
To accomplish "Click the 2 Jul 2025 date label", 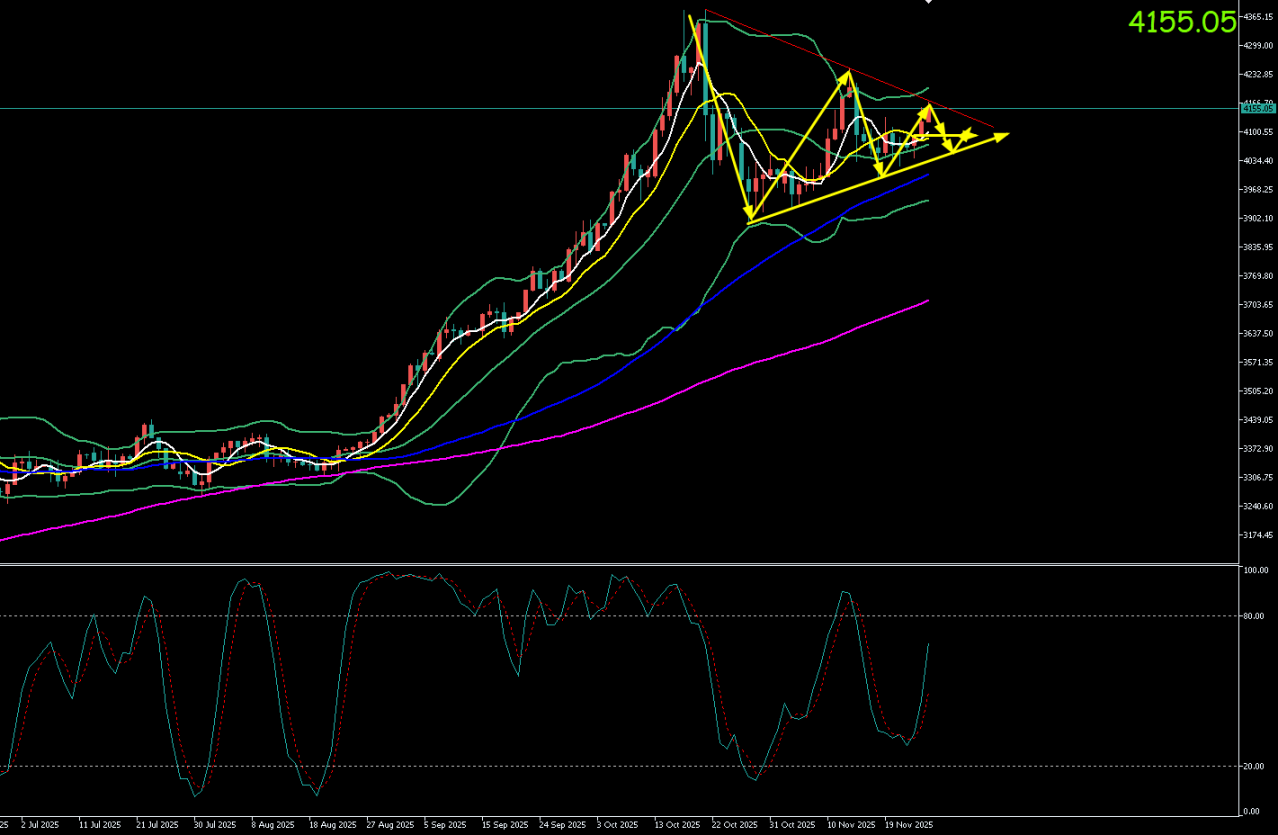I will click(40, 825).
